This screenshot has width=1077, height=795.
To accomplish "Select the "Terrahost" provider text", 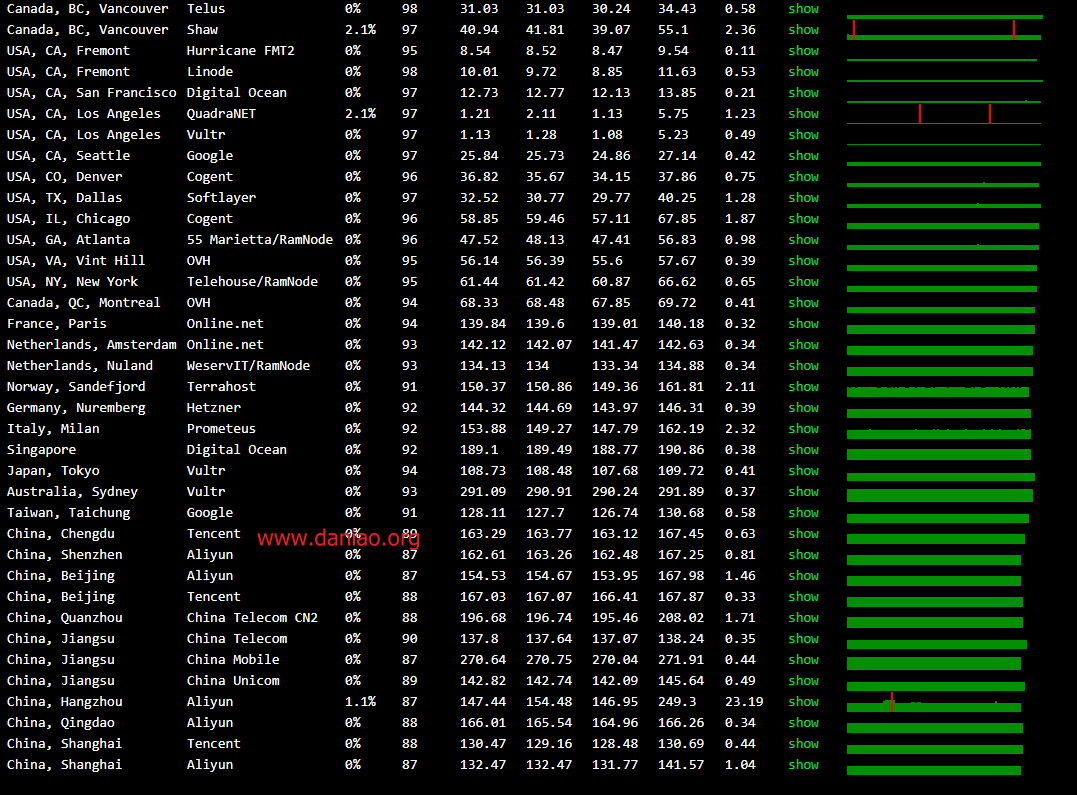I will pos(221,387).
